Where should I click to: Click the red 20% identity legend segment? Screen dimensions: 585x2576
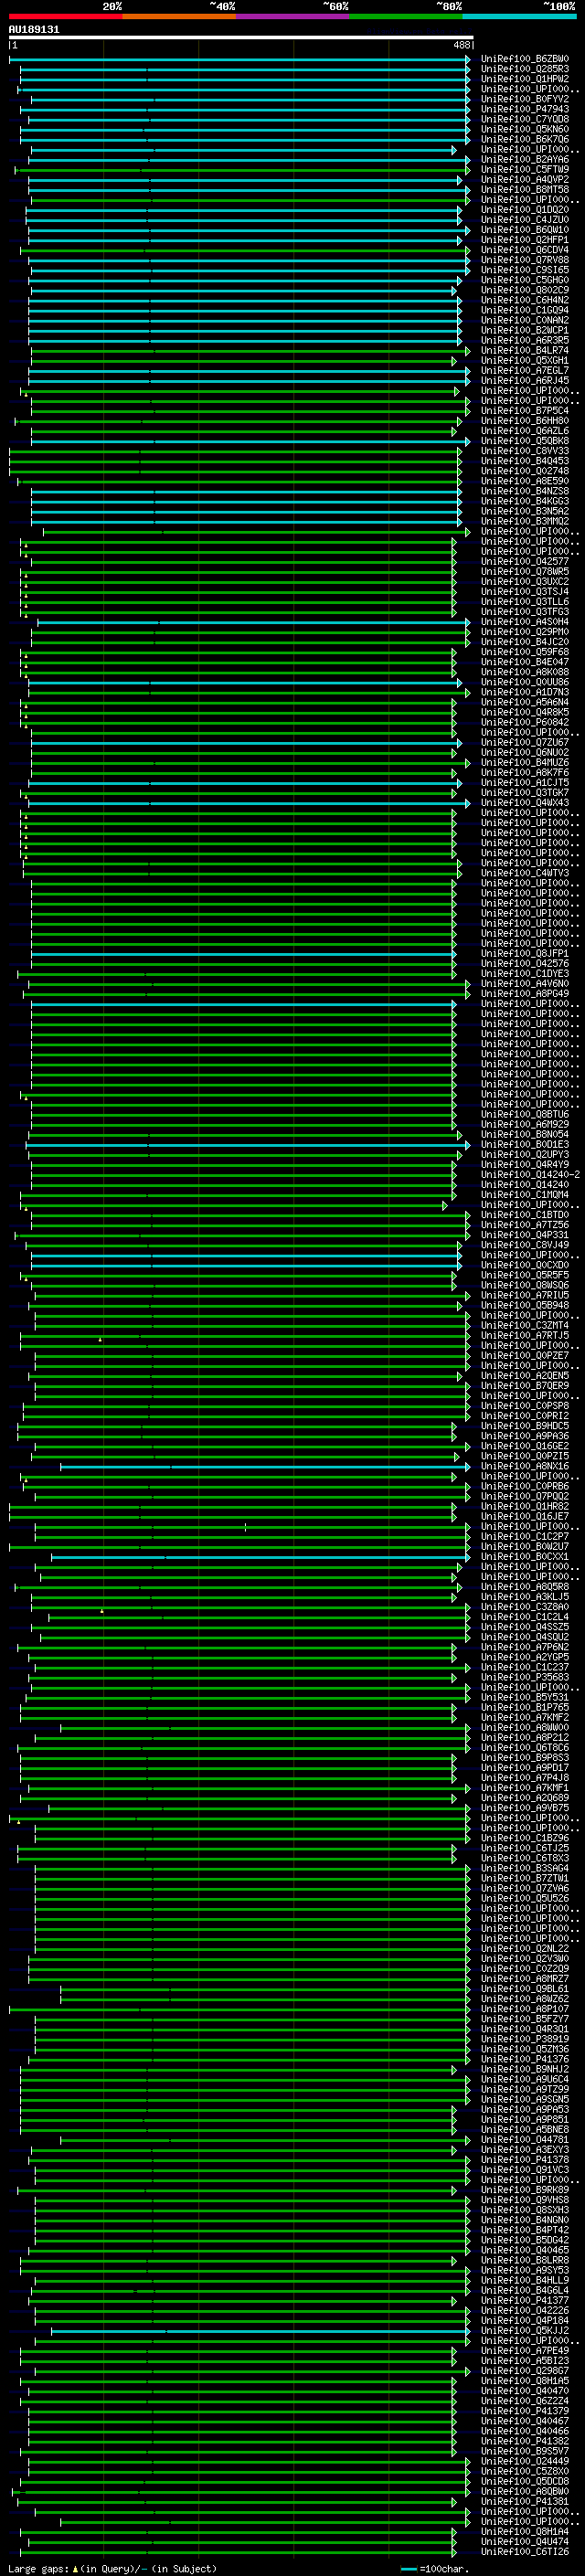point(65,16)
